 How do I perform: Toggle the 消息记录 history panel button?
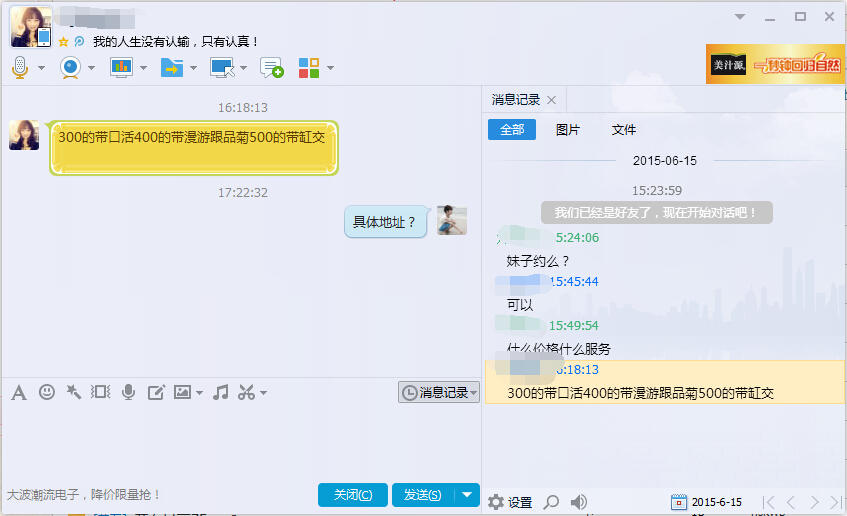click(x=439, y=393)
